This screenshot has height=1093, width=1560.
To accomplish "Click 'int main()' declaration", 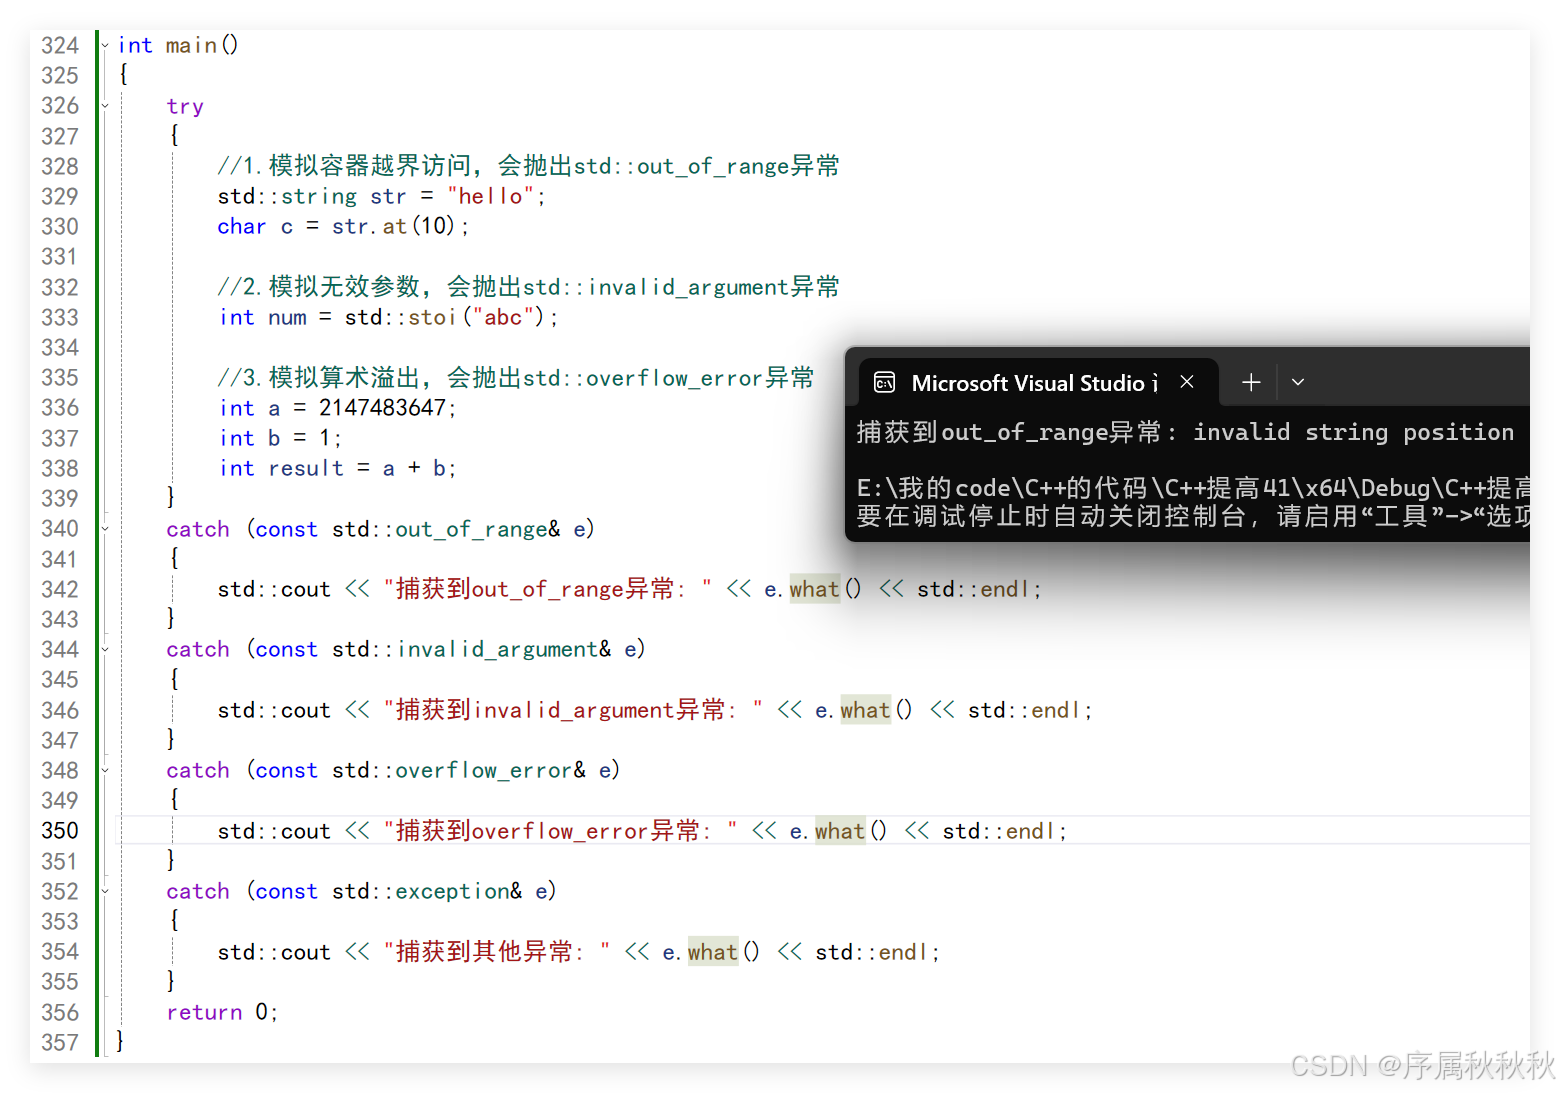I will 178,46.
